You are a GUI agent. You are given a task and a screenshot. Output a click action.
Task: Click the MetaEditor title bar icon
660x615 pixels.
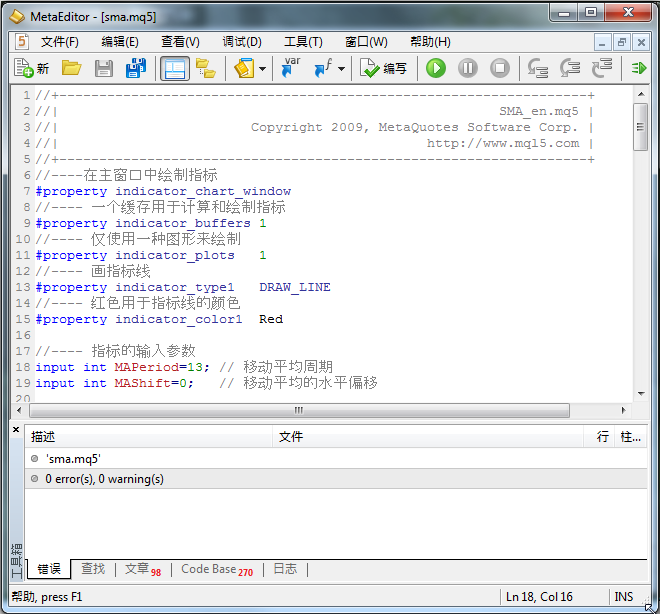[x=17, y=16]
